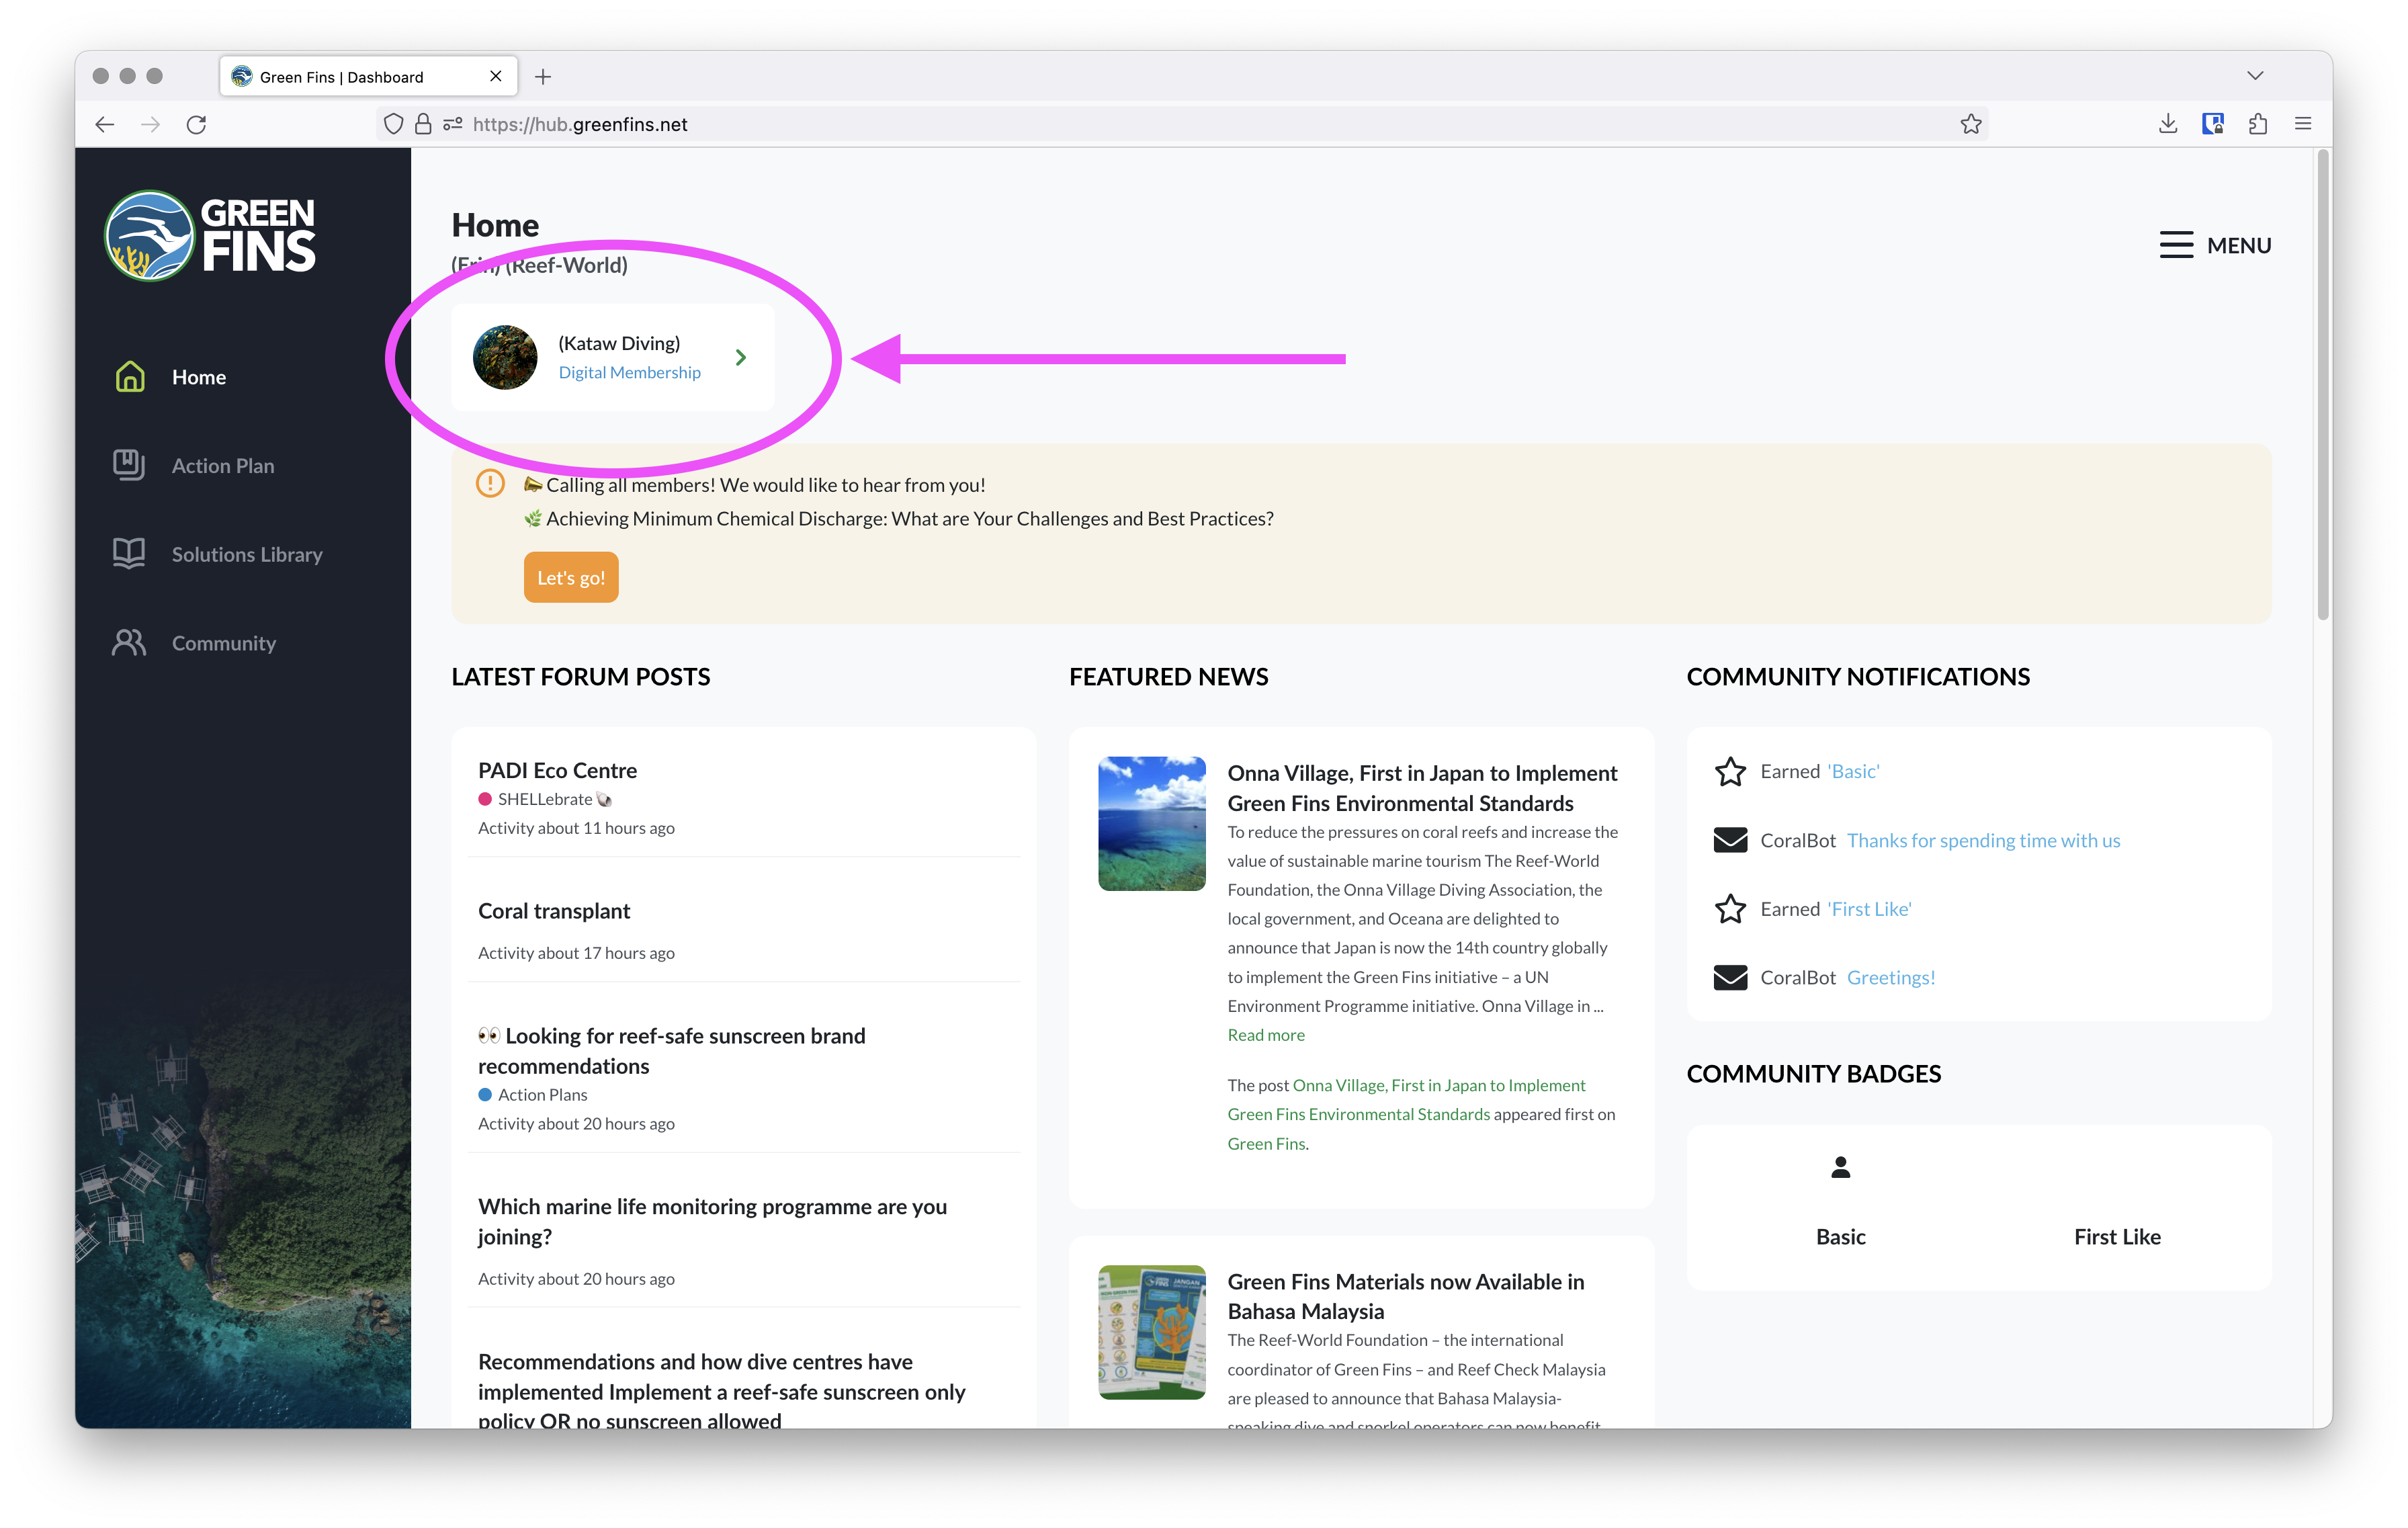Open the Action Plan sidebar icon

click(129, 465)
